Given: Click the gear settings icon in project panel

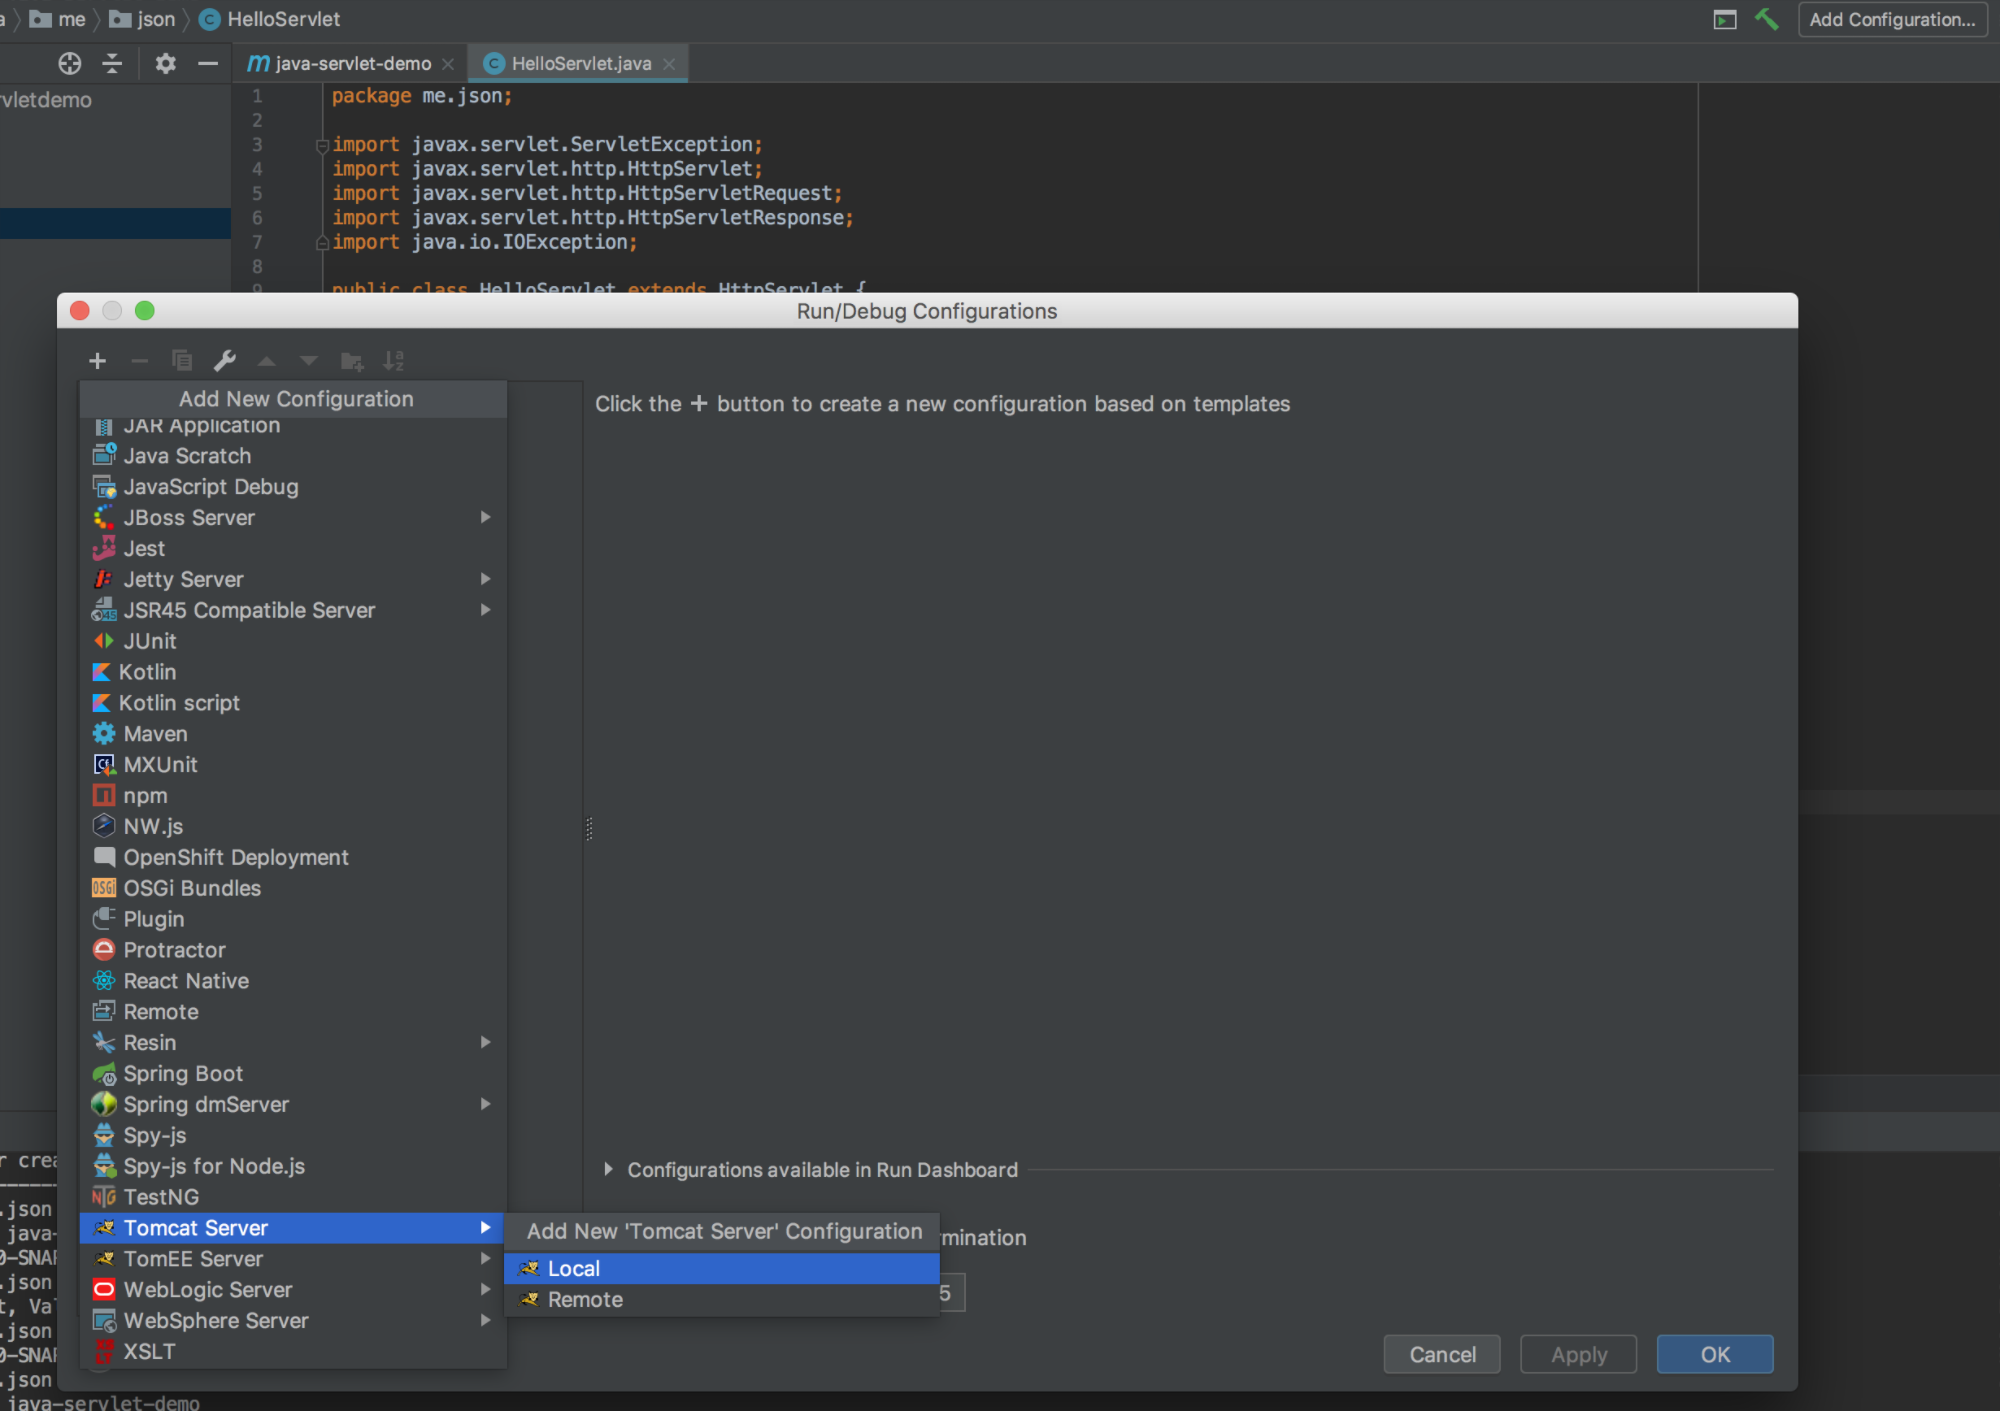Looking at the screenshot, I should pyautogui.click(x=165, y=64).
